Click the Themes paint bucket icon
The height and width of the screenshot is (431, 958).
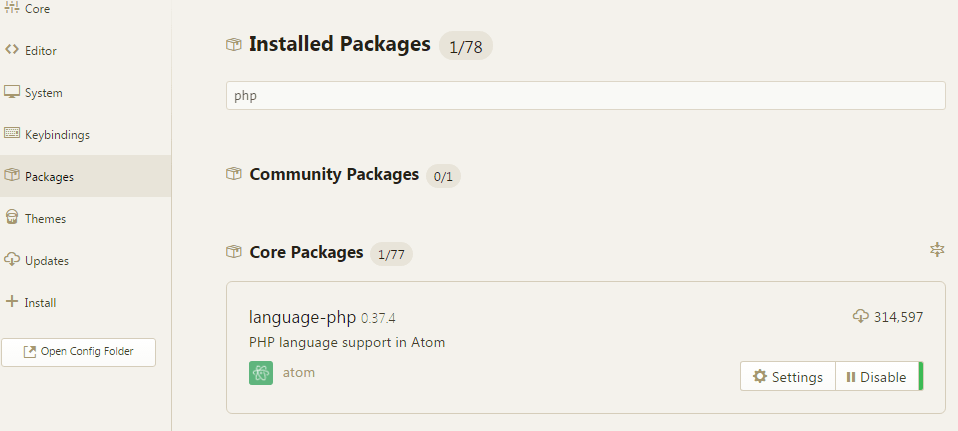pyautogui.click(x=12, y=218)
